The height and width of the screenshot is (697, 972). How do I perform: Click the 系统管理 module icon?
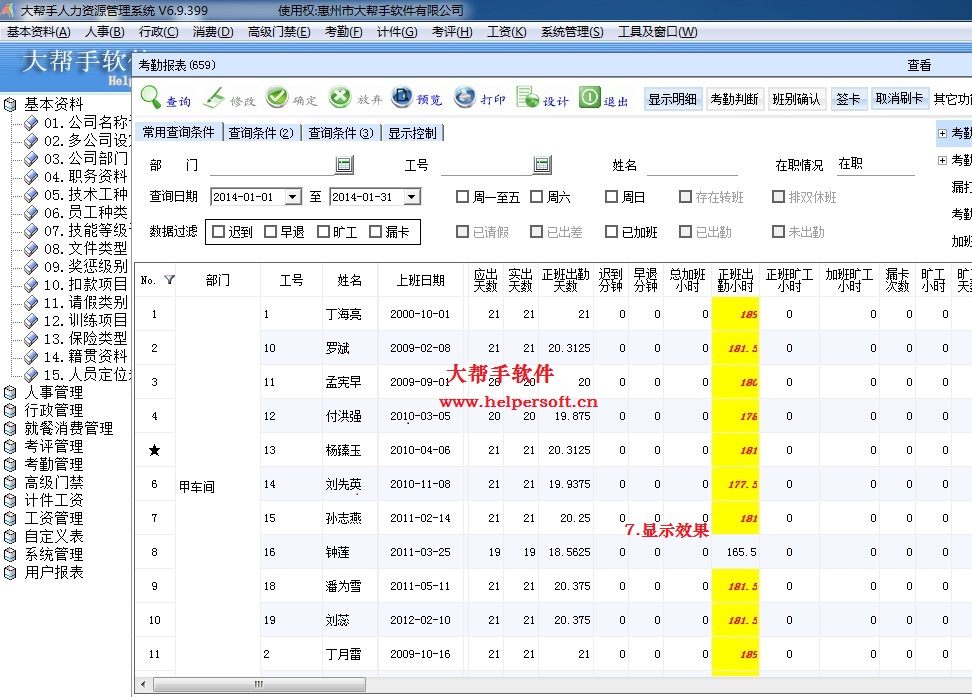point(10,554)
